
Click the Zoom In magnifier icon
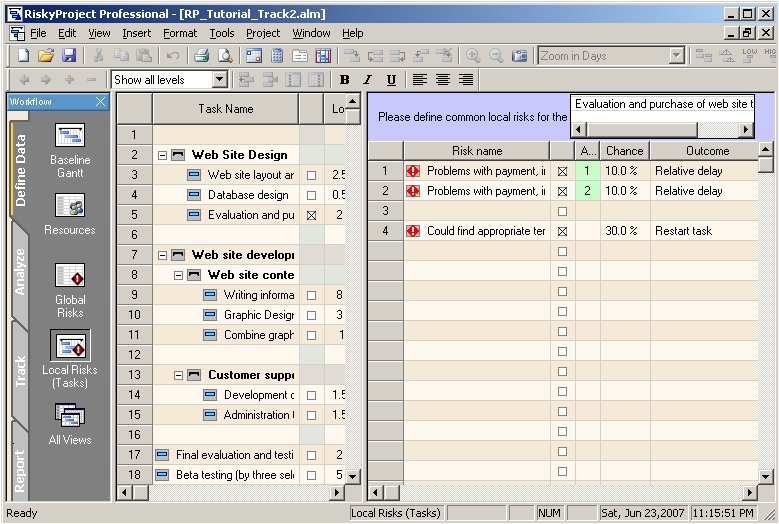(x=473, y=55)
